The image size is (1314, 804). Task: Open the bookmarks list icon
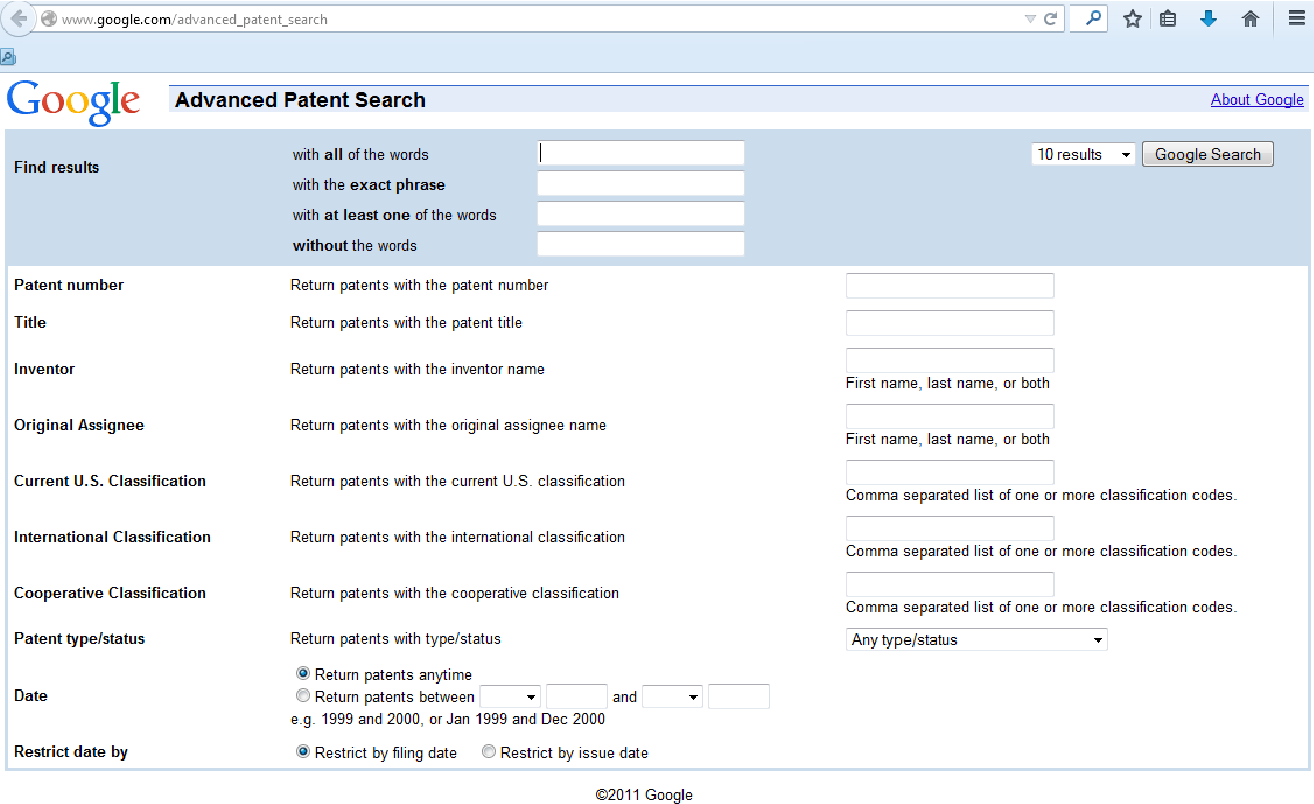coord(1168,19)
